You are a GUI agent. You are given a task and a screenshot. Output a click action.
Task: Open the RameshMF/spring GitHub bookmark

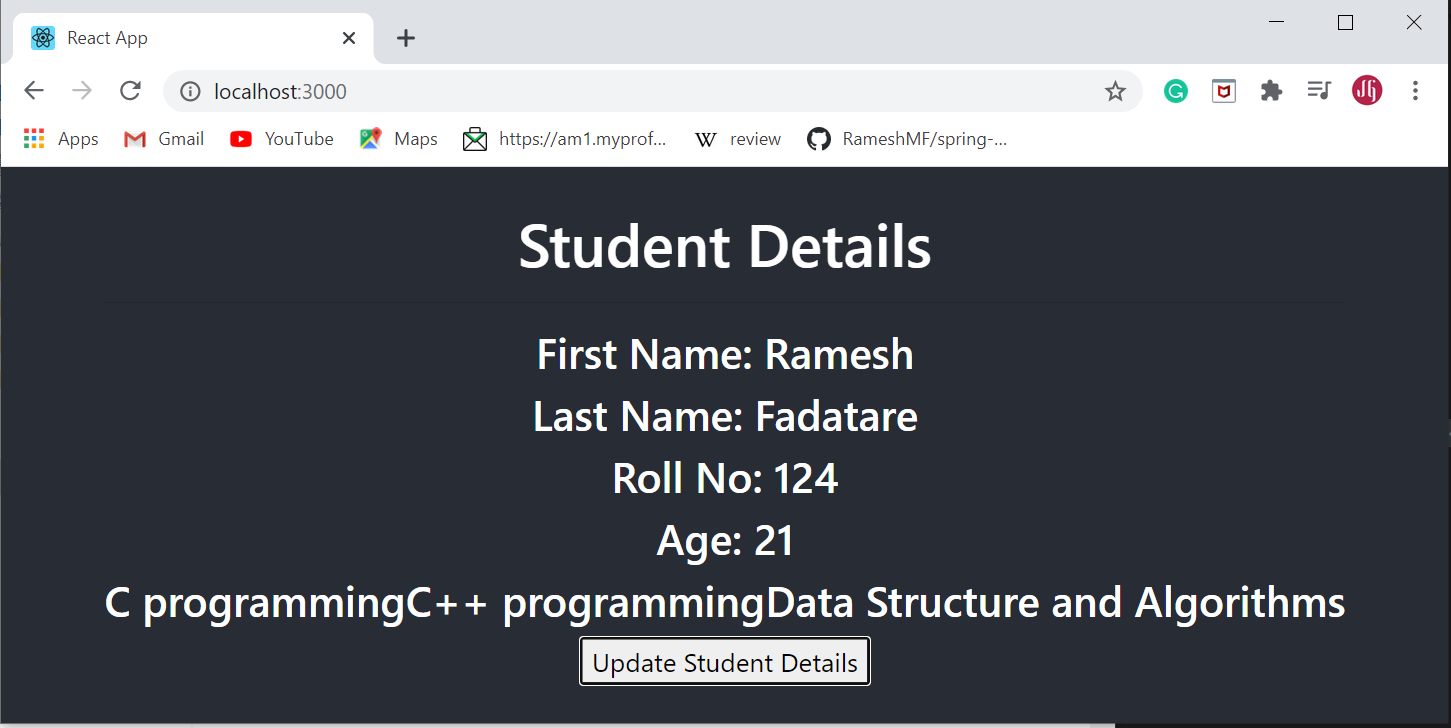[x=906, y=139]
